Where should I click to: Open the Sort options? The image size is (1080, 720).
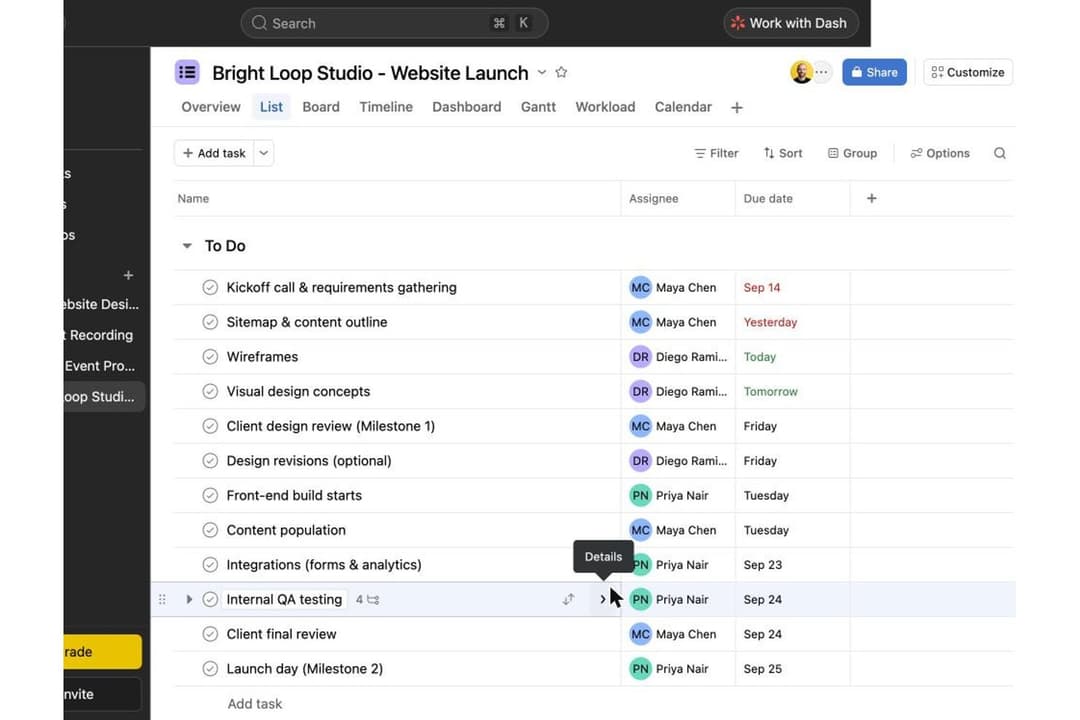783,153
